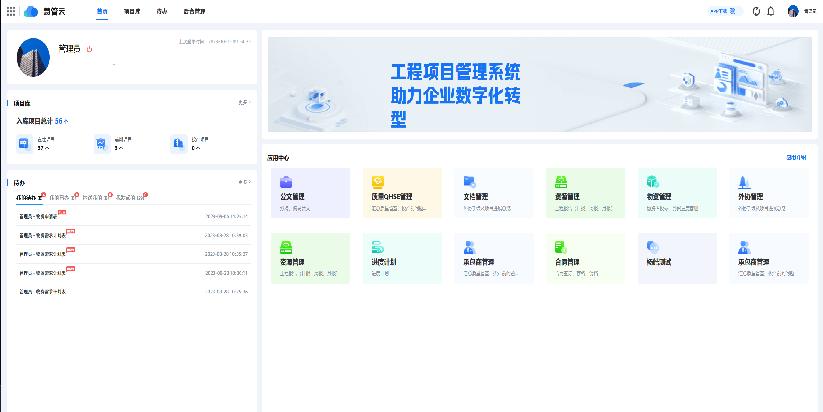
Task: Click the blue link in 应用中心 header
Action: coord(796,157)
